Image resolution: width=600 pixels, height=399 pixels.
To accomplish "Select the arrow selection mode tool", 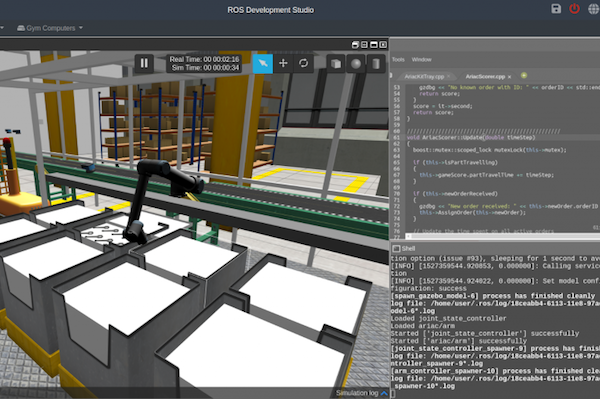I will (x=263, y=64).
